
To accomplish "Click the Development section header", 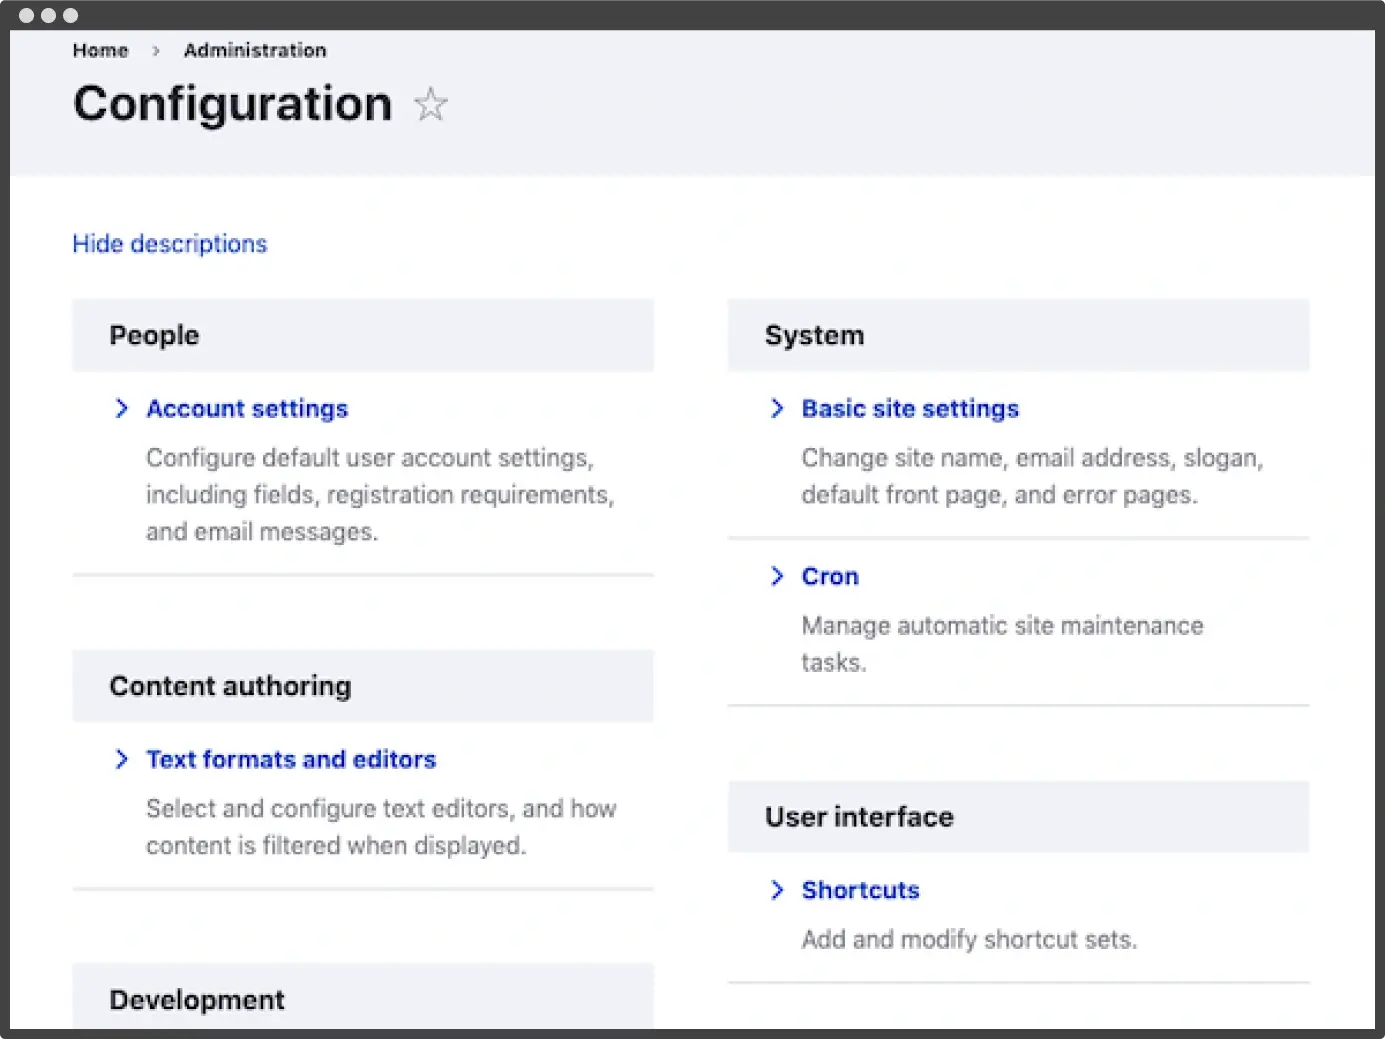I will [196, 999].
